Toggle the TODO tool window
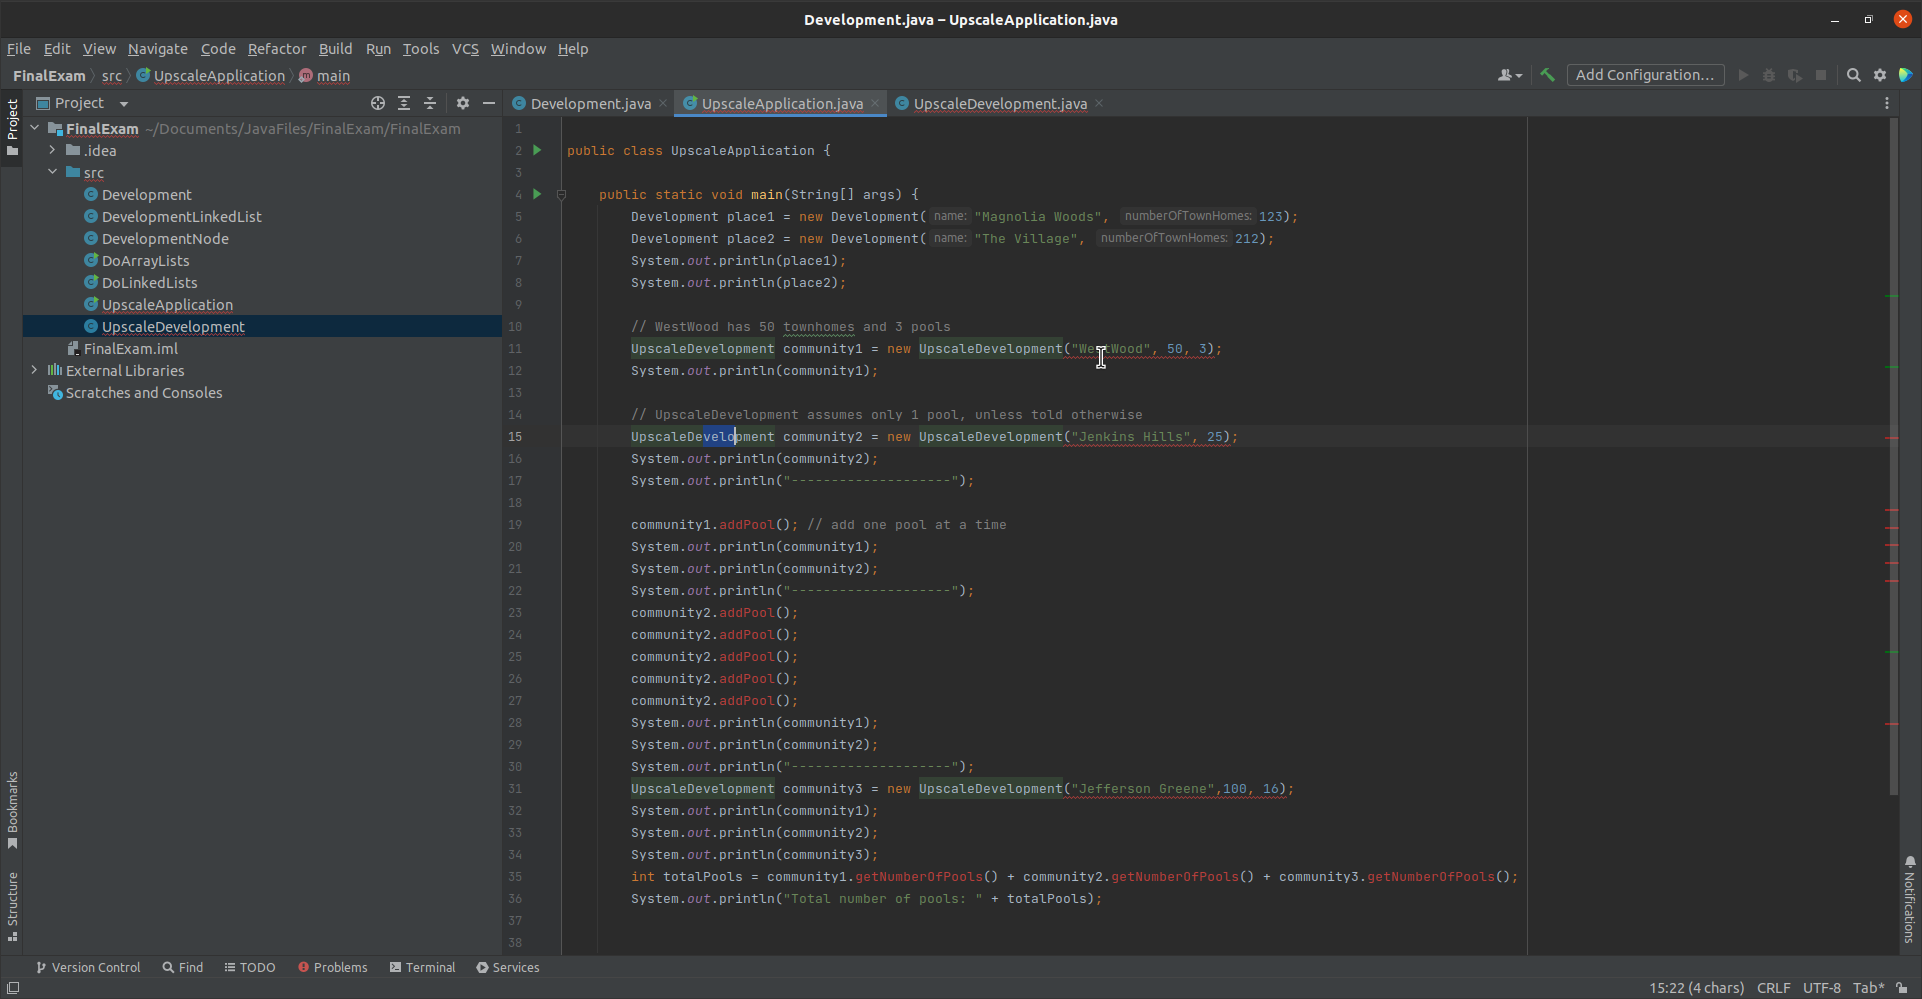Screen dimensions: 1922x999 click(x=249, y=967)
